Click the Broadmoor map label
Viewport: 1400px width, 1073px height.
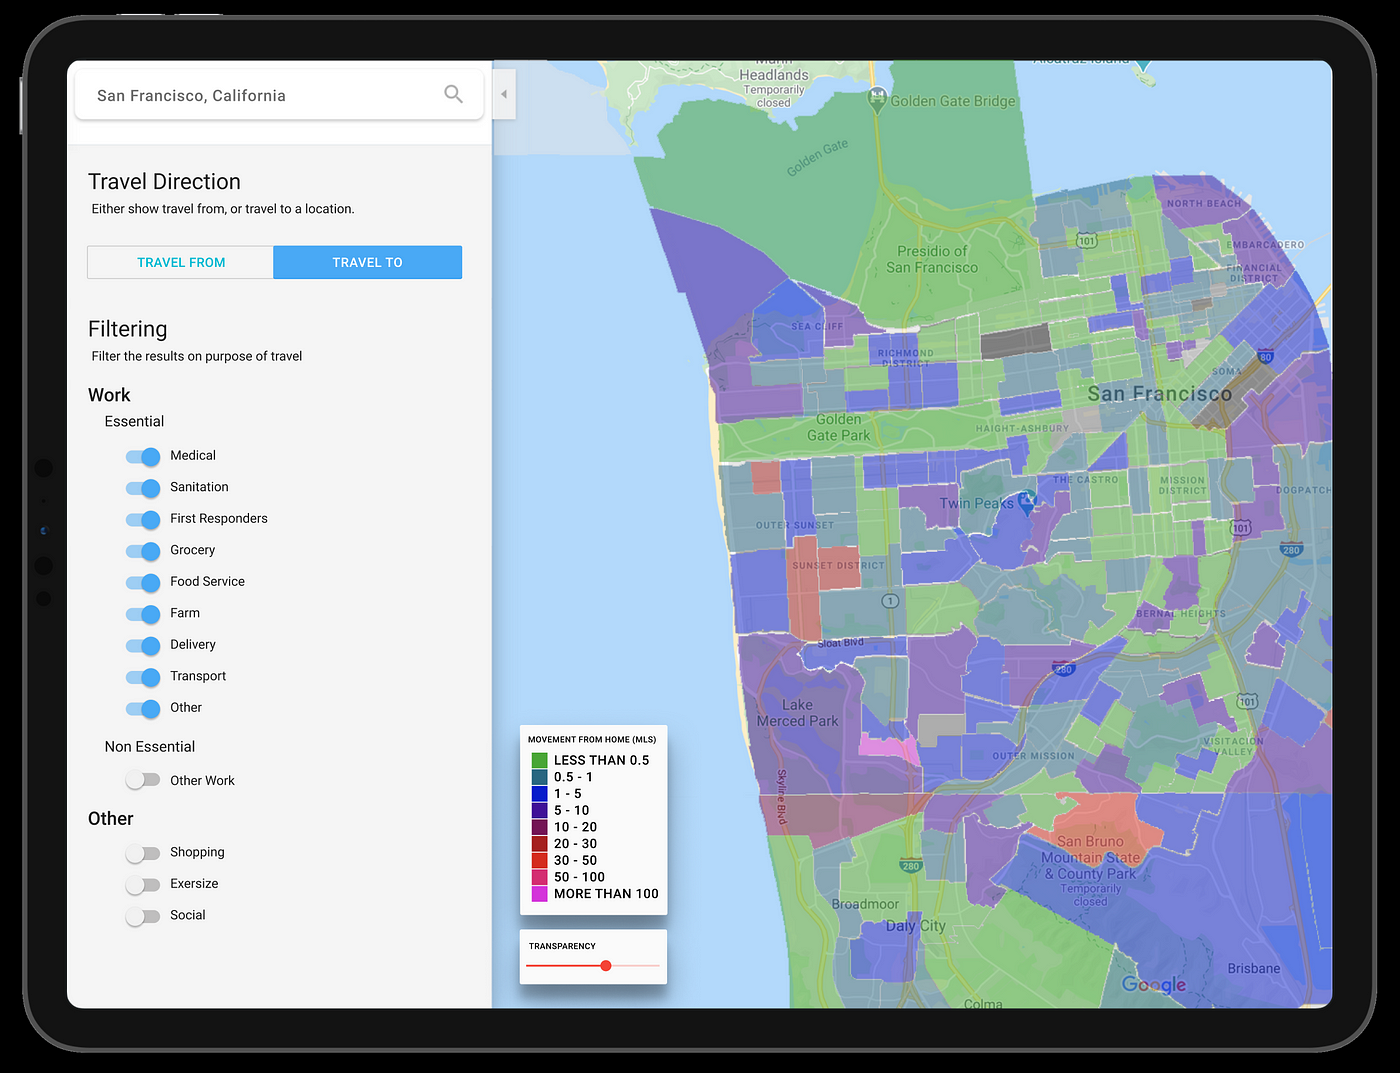pos(865,904)
